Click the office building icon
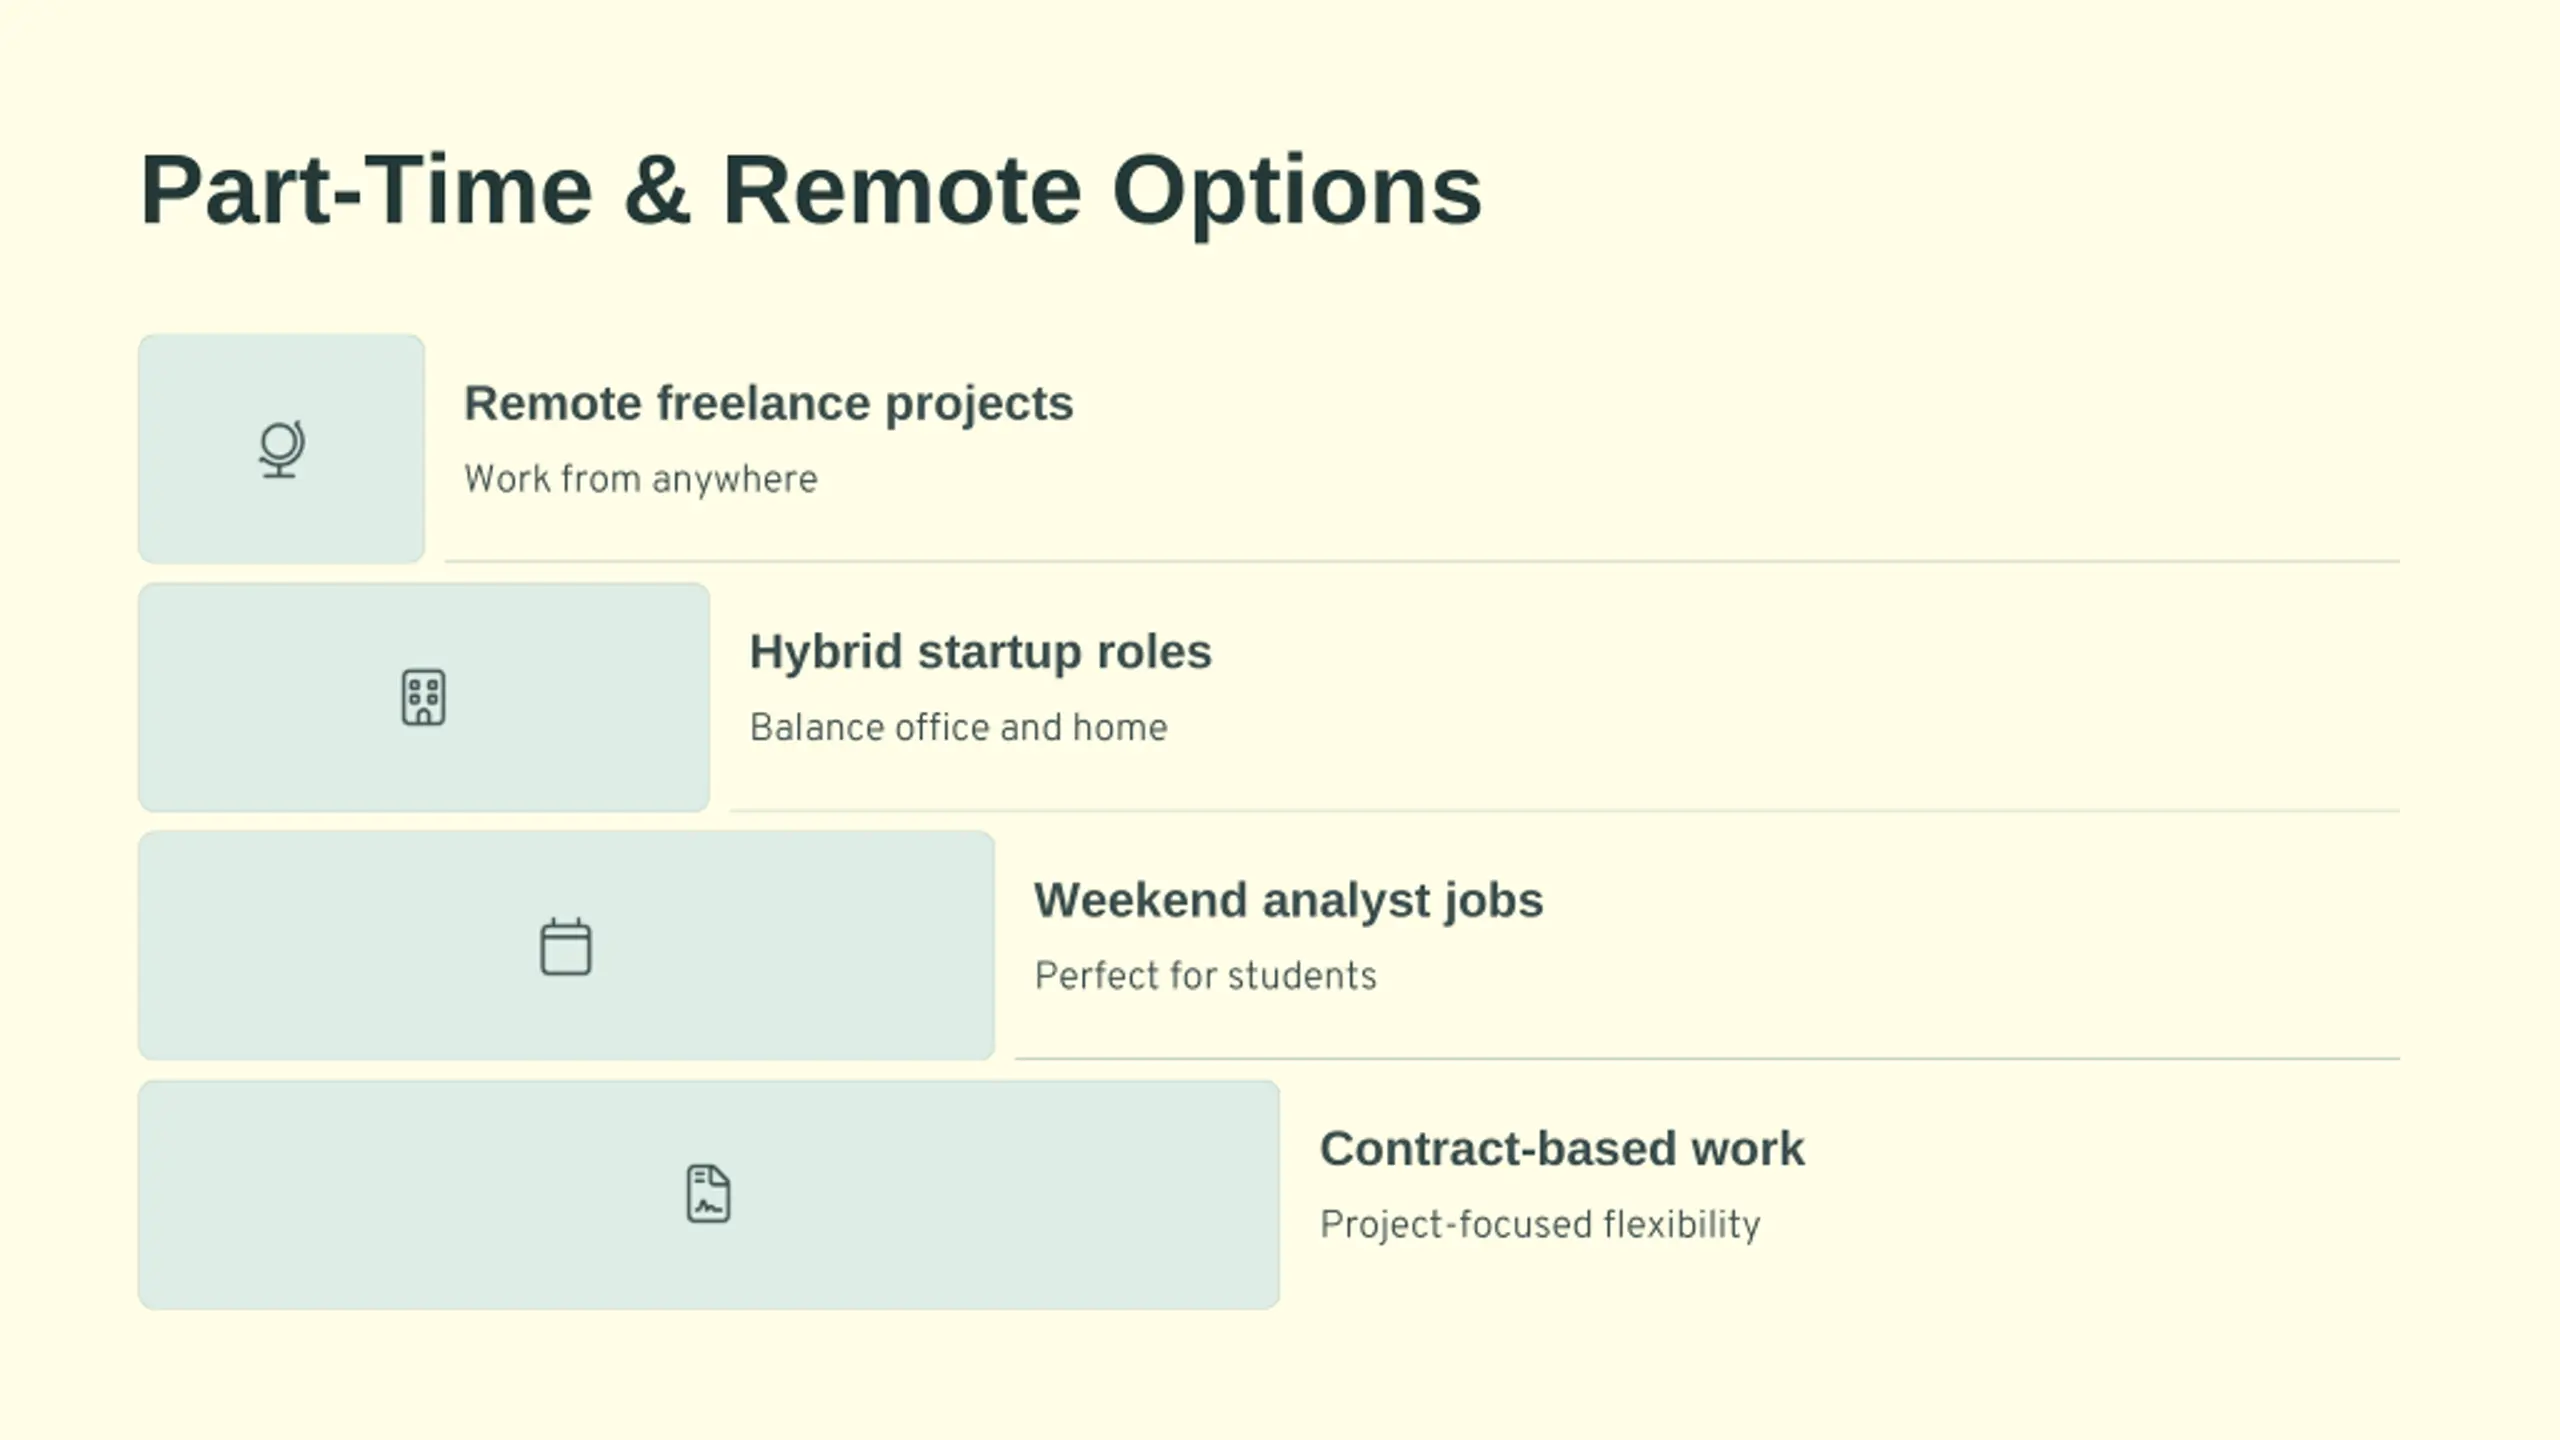Screen dimensions: 2560x1440 [x=423, y=697]
